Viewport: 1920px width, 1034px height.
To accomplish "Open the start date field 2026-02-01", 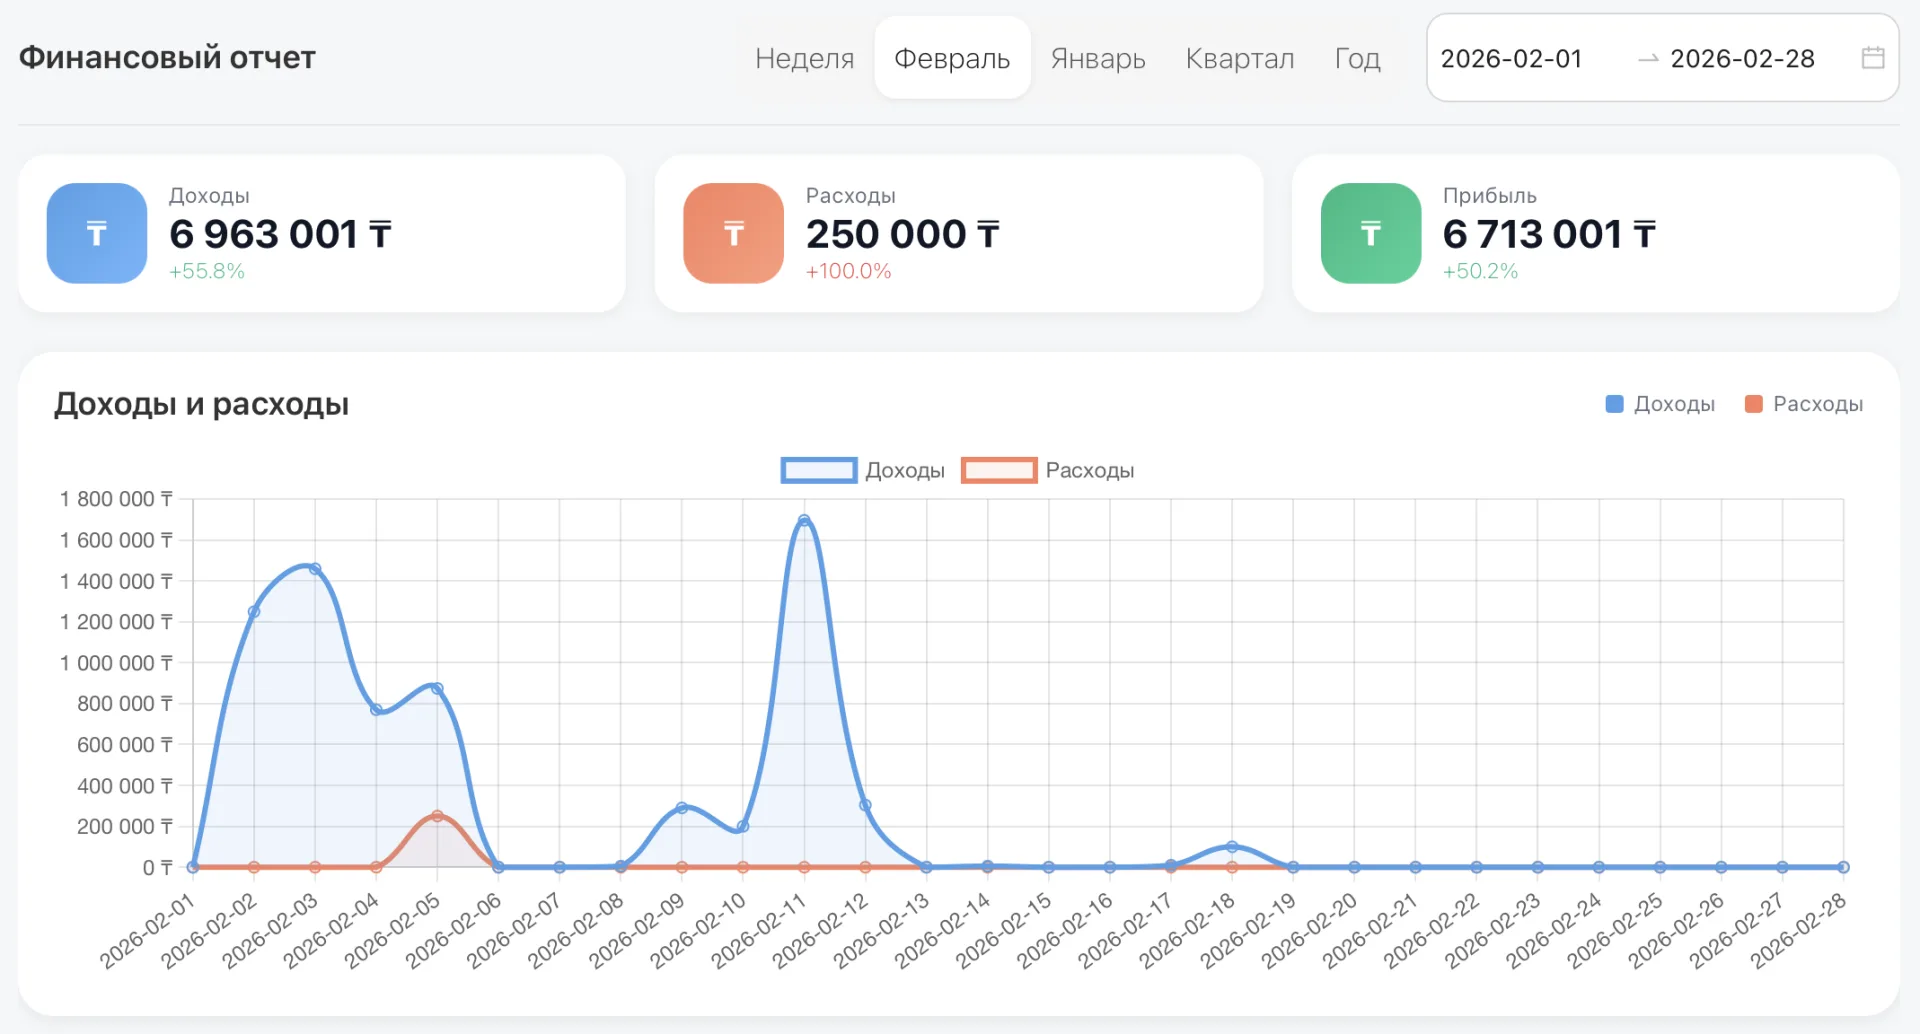I will [x=1512, y=59].
